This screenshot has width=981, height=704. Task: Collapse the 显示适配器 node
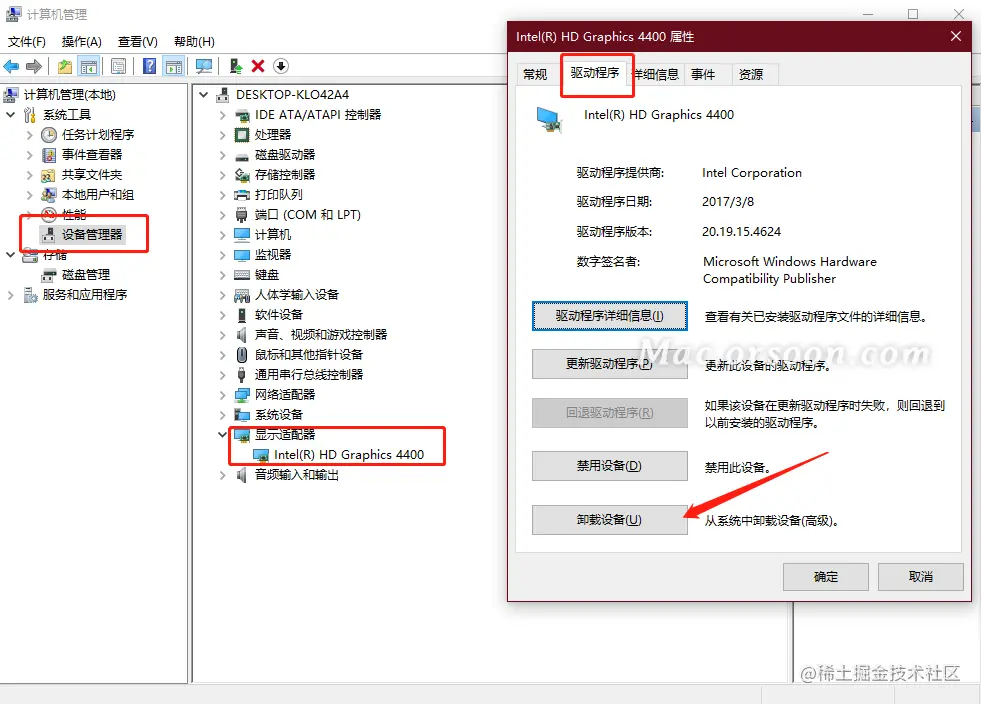point(222,434)
